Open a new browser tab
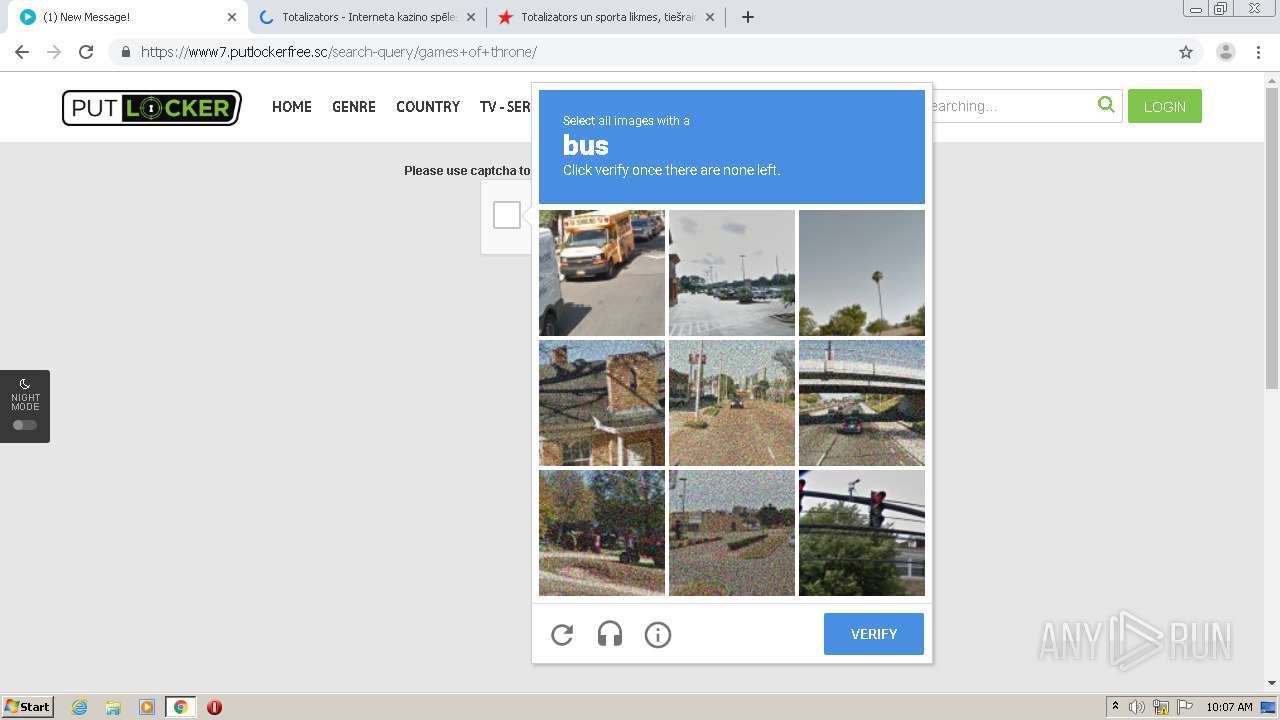This screenshot has height=720, width=1280. (x=748, y=17)
